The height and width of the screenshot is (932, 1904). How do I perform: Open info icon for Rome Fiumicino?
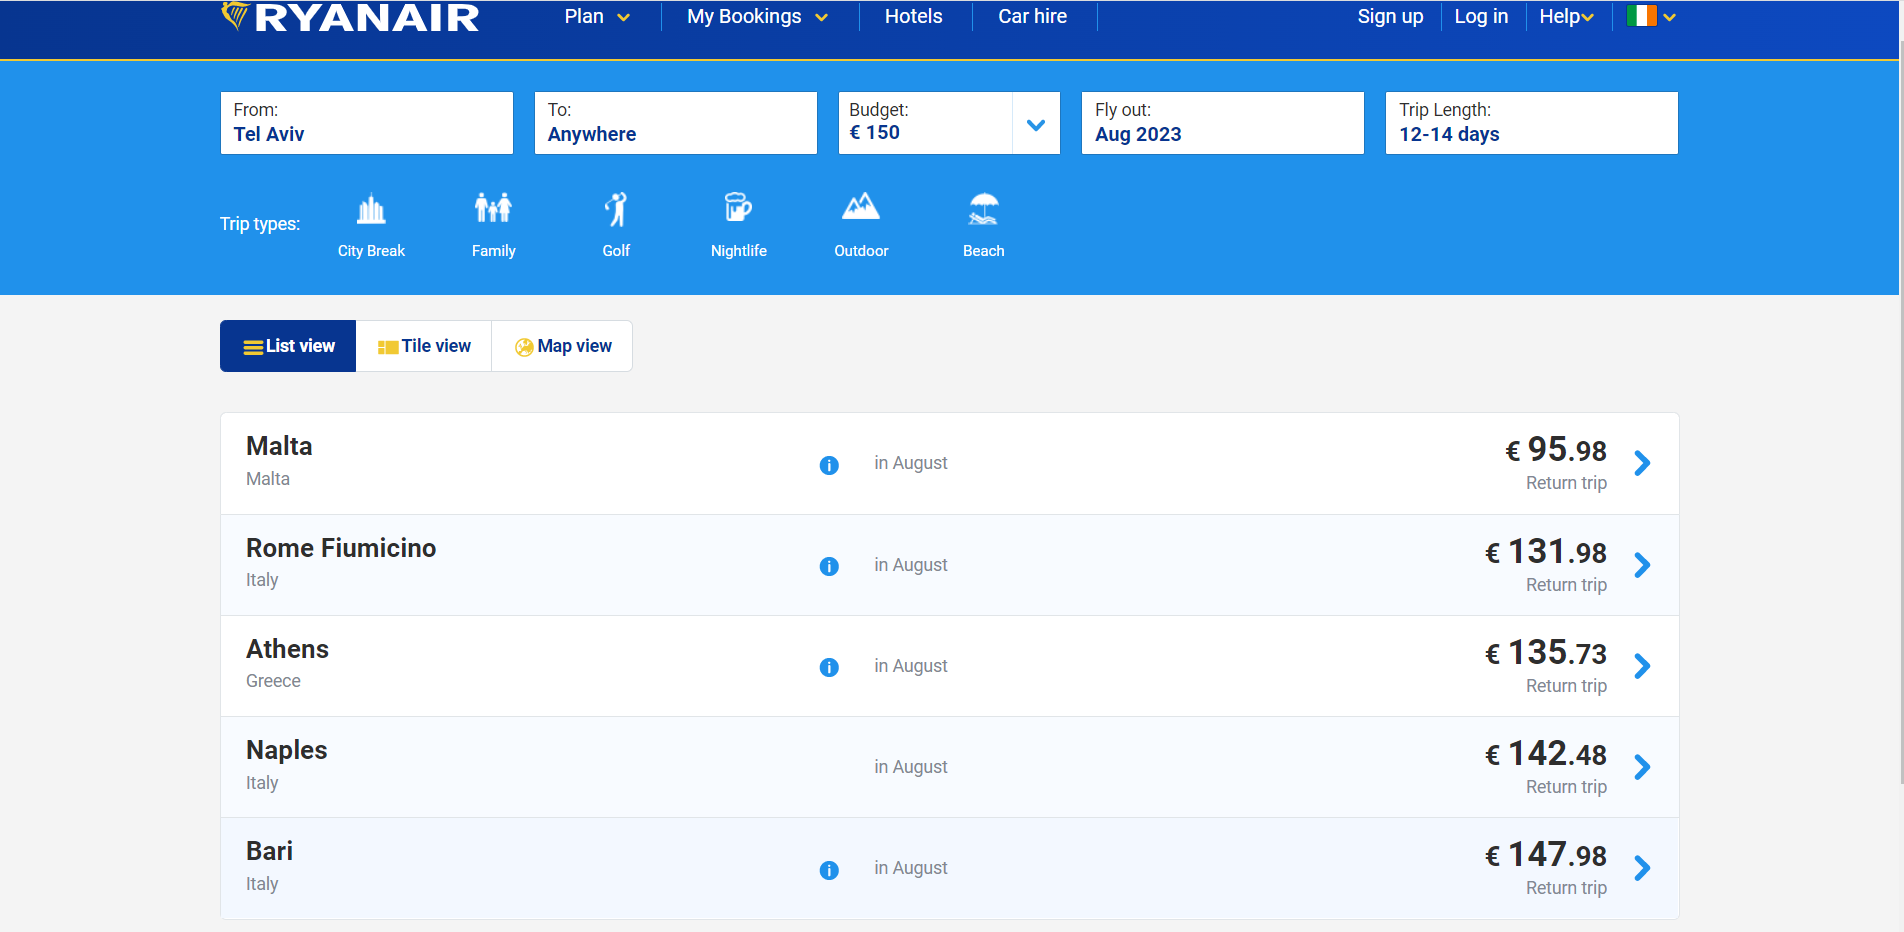[829, 566]
